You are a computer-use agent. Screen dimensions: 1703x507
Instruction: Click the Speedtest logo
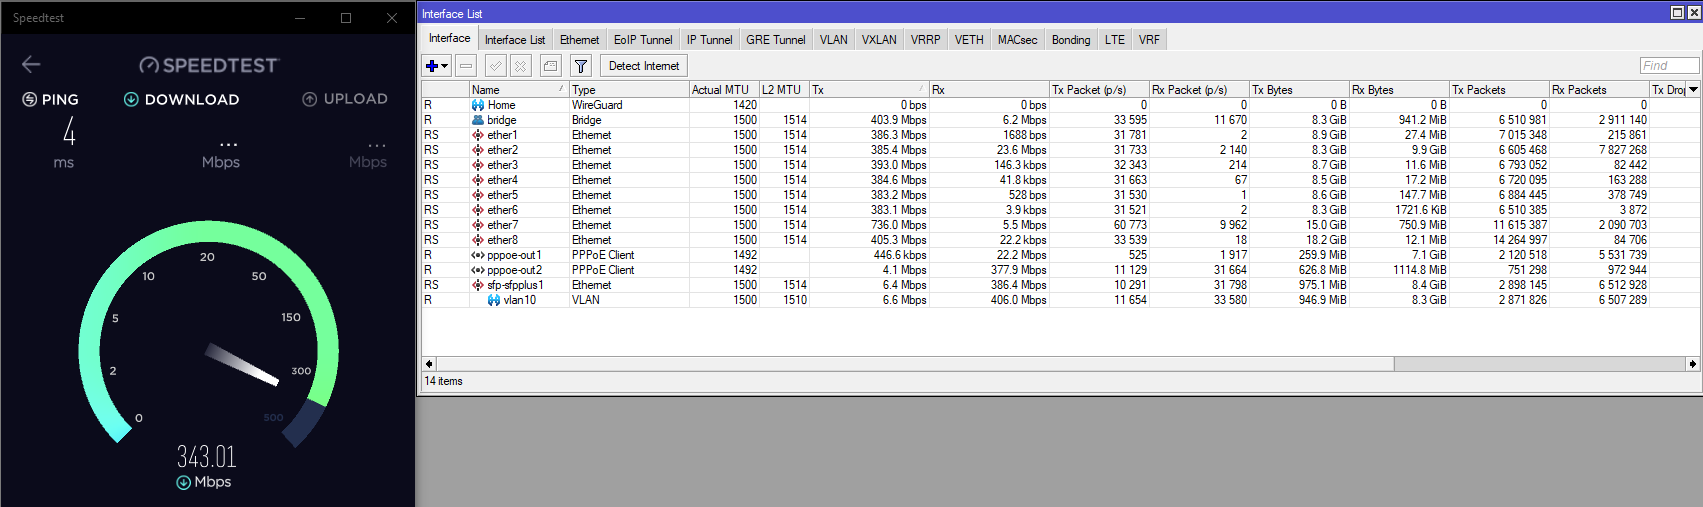click(208, 65)
